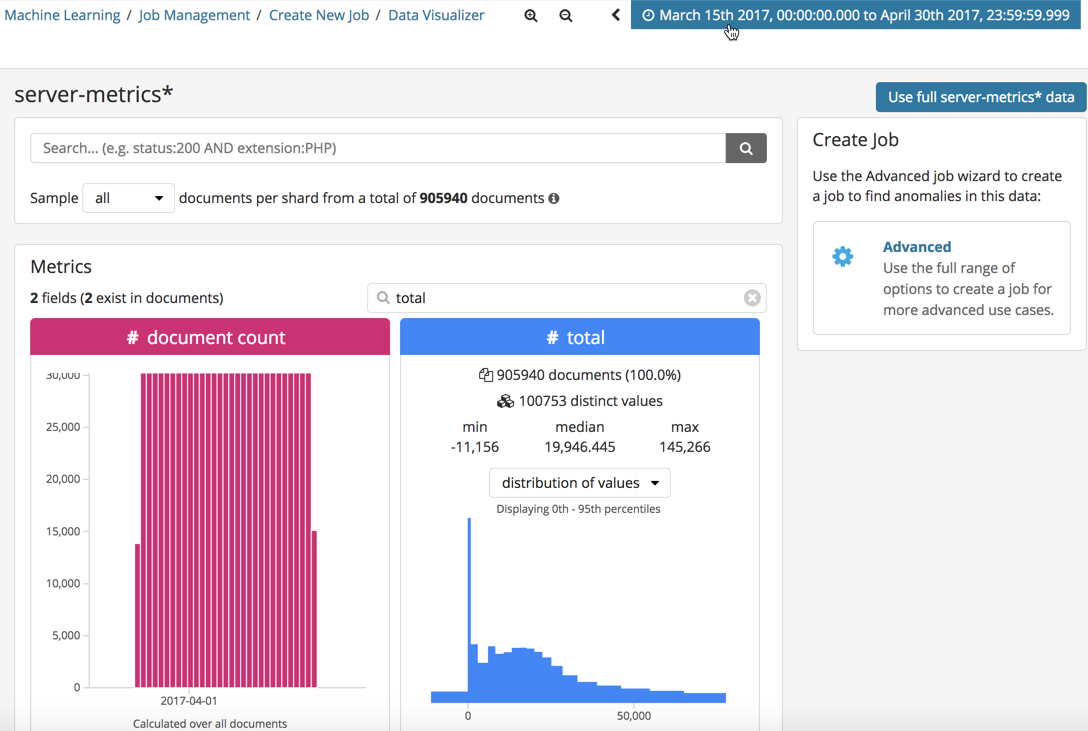Viewport: 1088px width, 731px height.
Task: Click the '# total' card header
Action: [579, 337]
